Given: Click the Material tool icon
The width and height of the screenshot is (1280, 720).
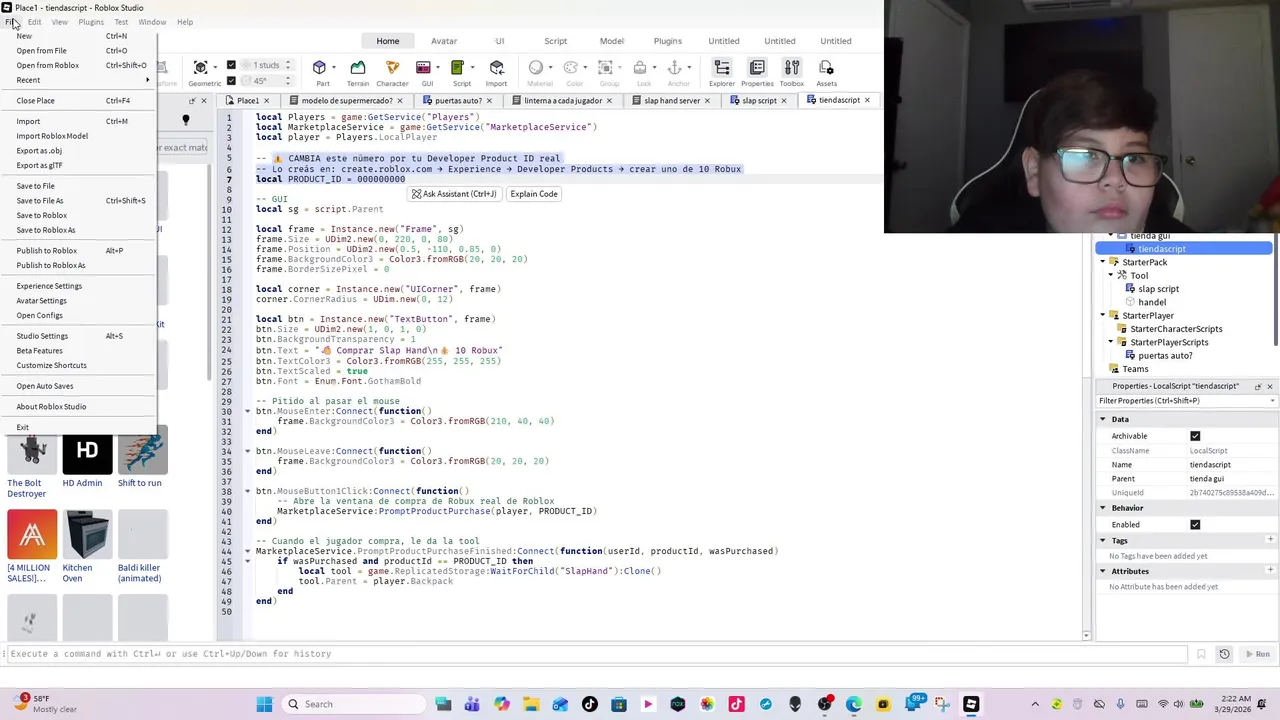Looking at the screenshot, I should point(536,68).
